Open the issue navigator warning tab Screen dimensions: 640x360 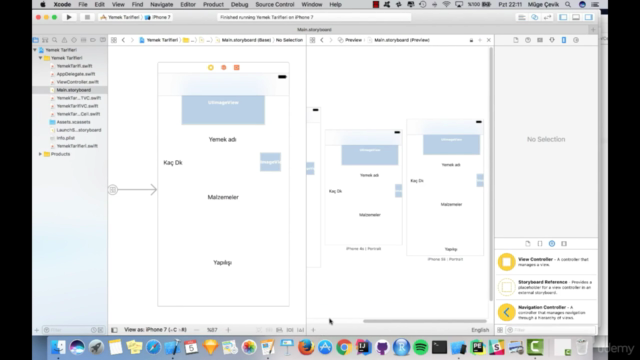click(64, 40)
